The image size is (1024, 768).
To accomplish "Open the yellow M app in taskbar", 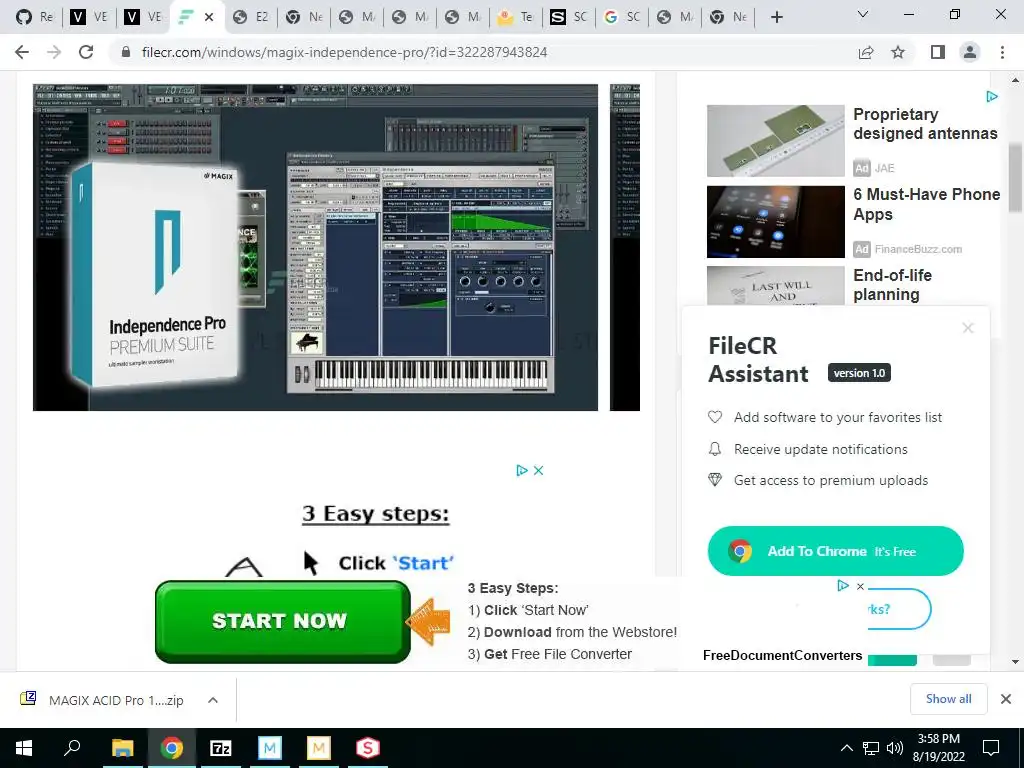I will [x=319, y=748].
